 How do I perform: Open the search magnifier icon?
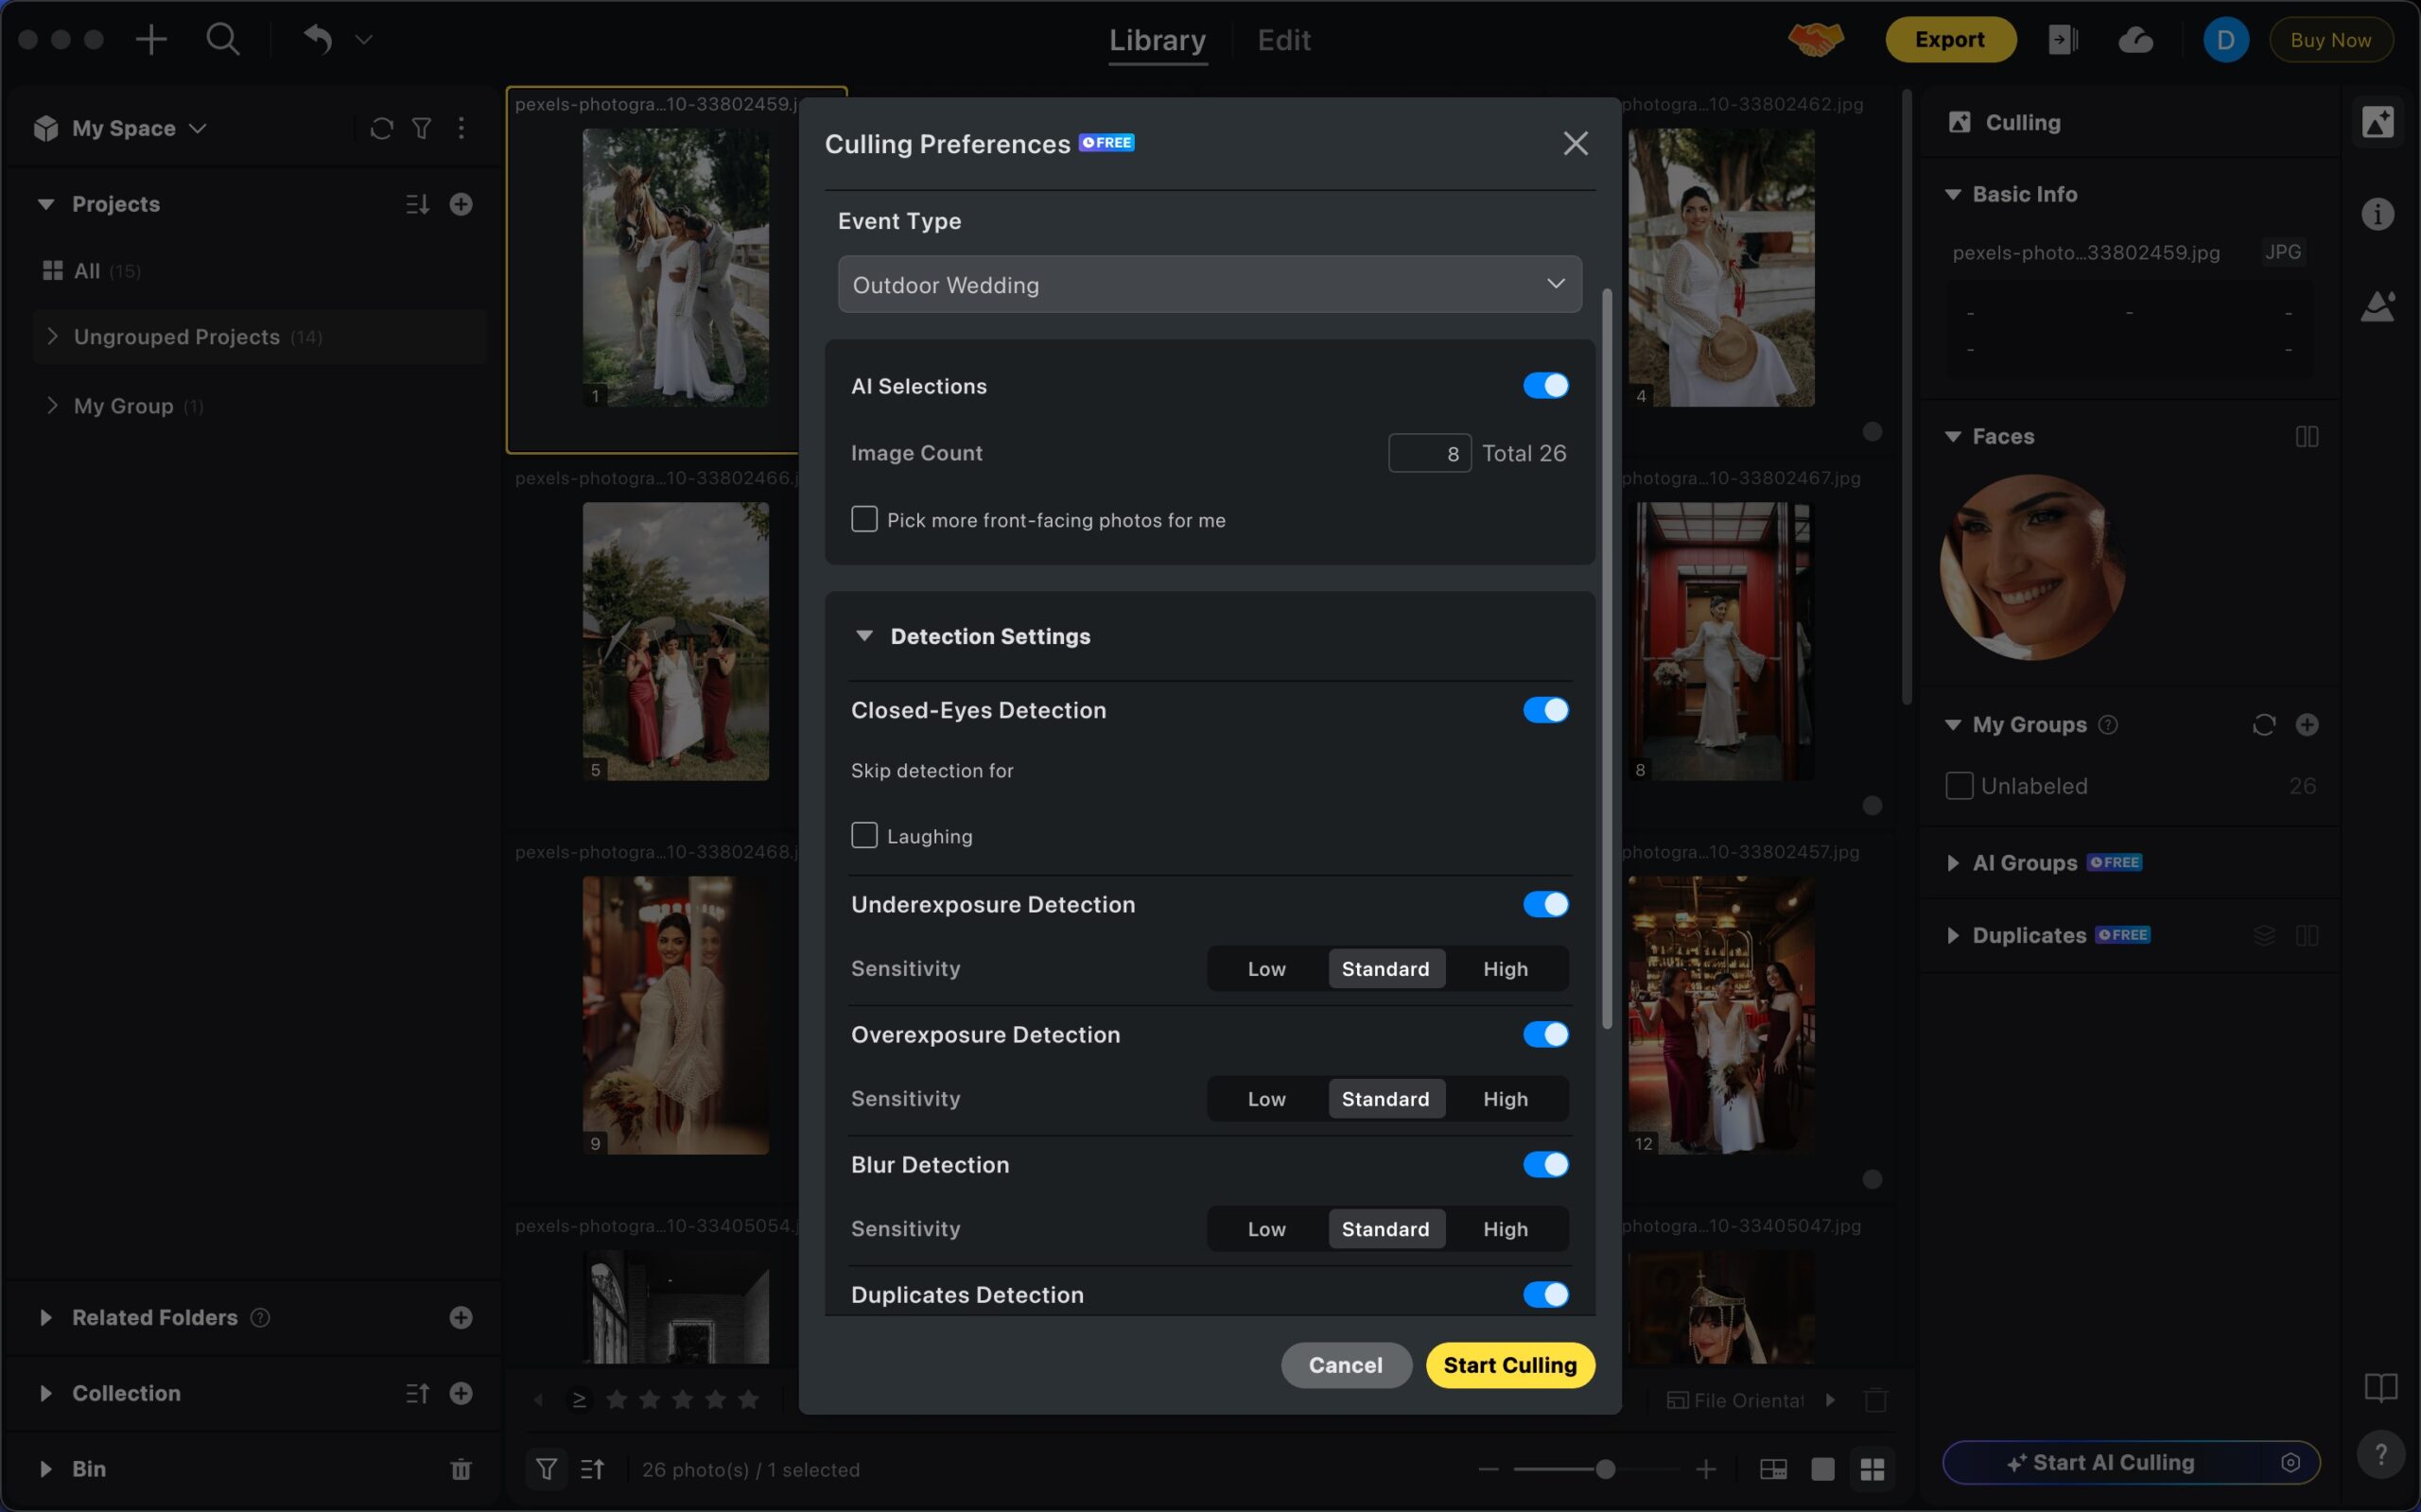[222, 40]
